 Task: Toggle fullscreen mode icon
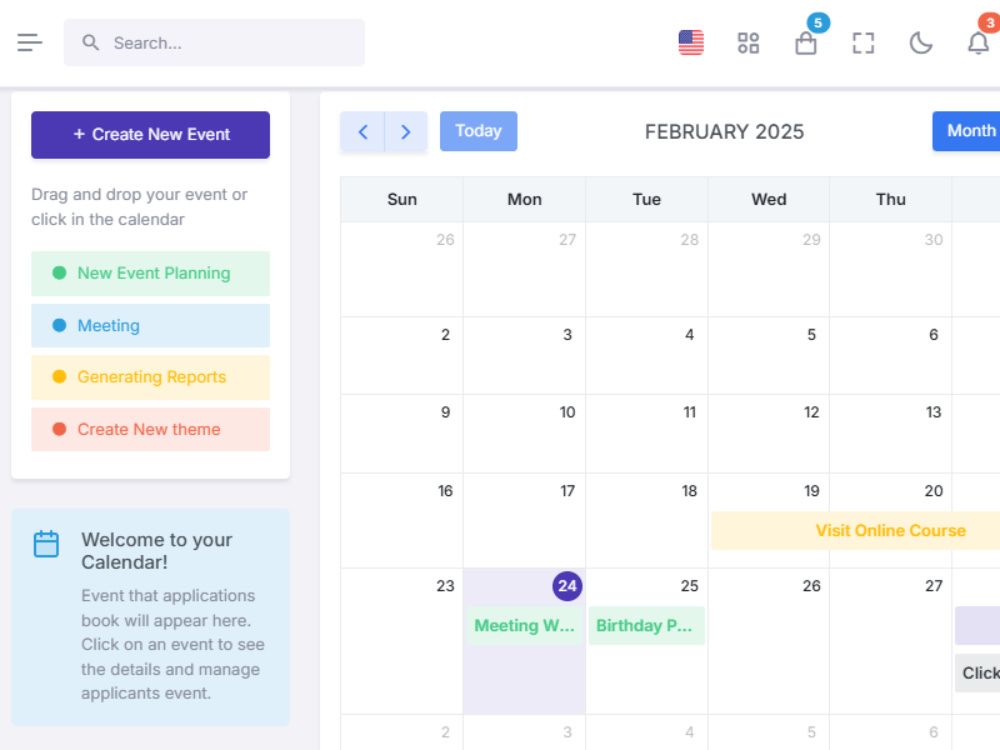click(863, 43)
